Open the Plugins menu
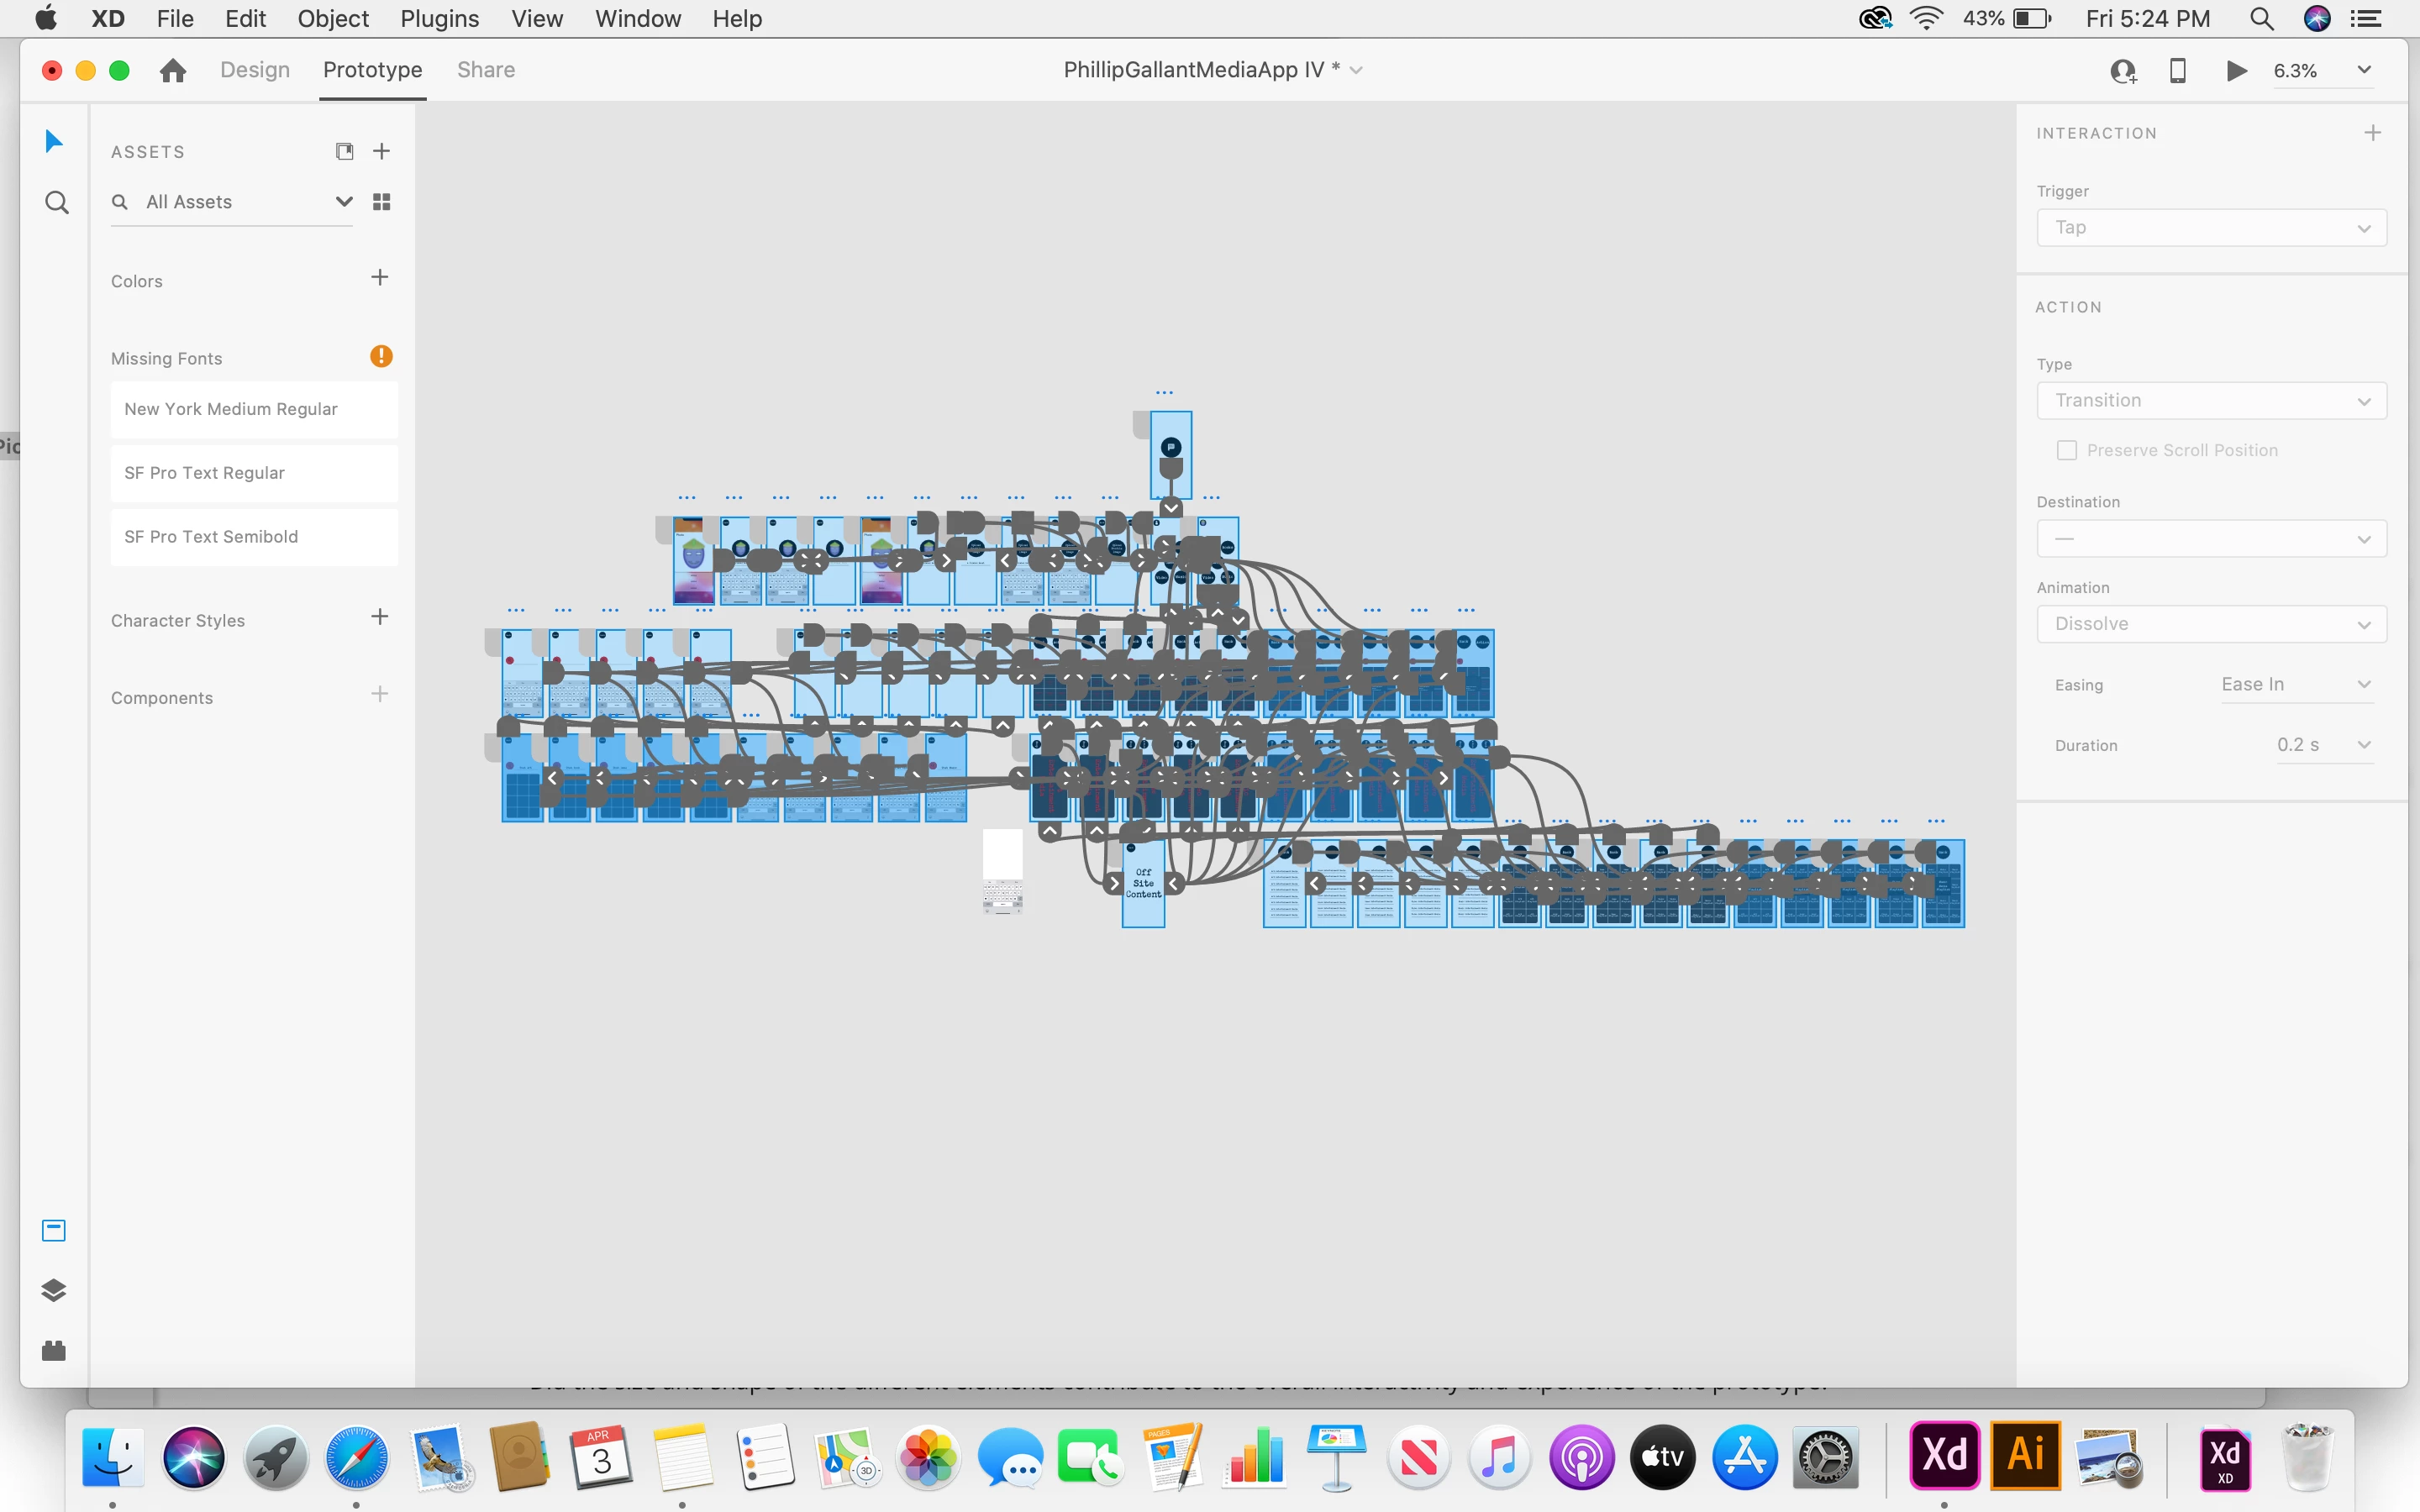2420x1512 pixels. pos(439,19)
